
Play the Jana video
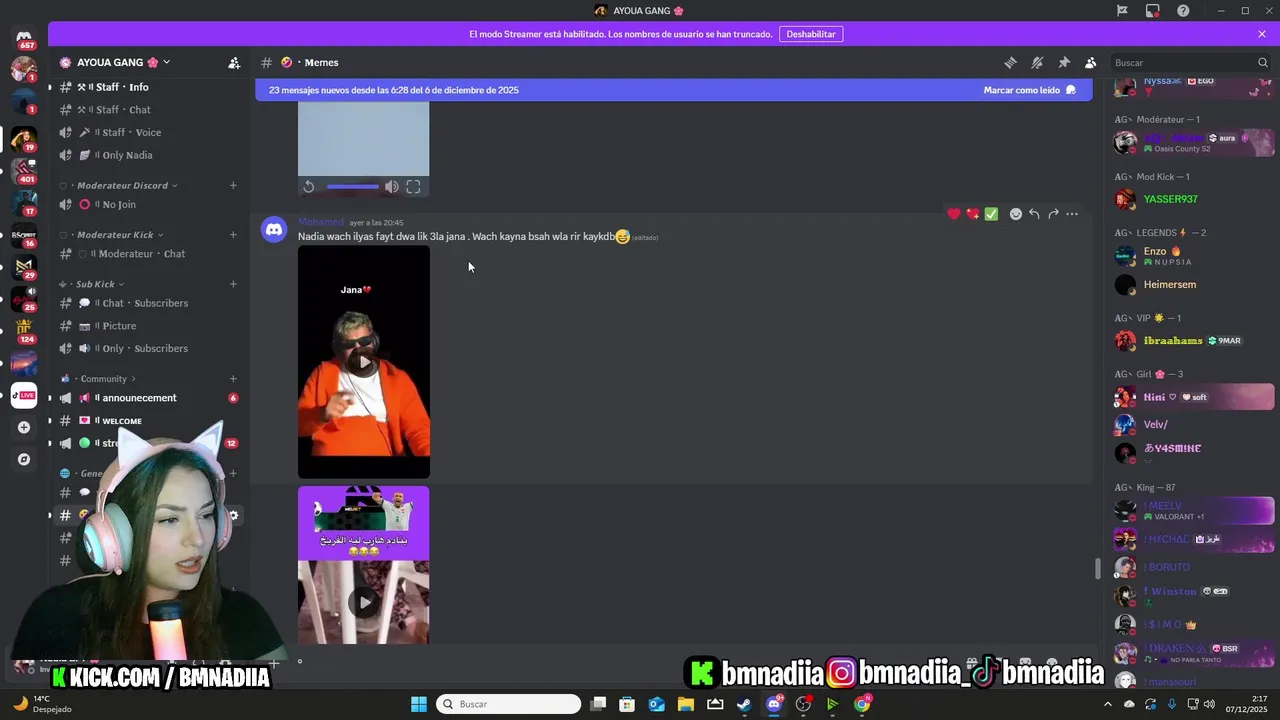pos(364,362)
